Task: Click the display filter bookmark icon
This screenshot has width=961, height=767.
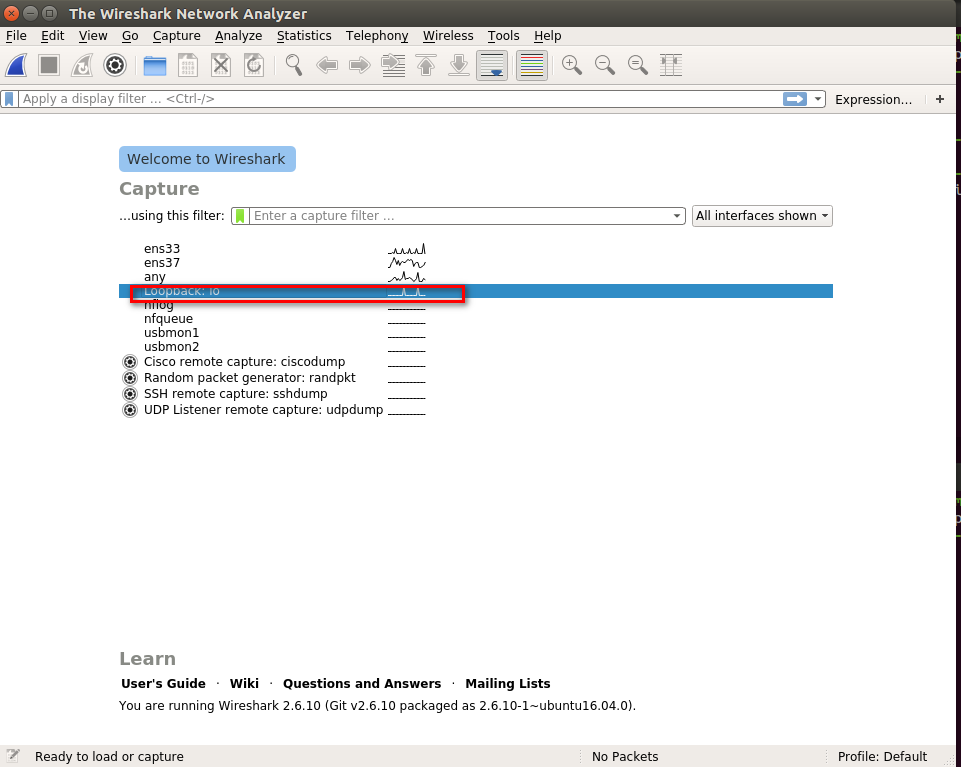Action: point(9,99)
